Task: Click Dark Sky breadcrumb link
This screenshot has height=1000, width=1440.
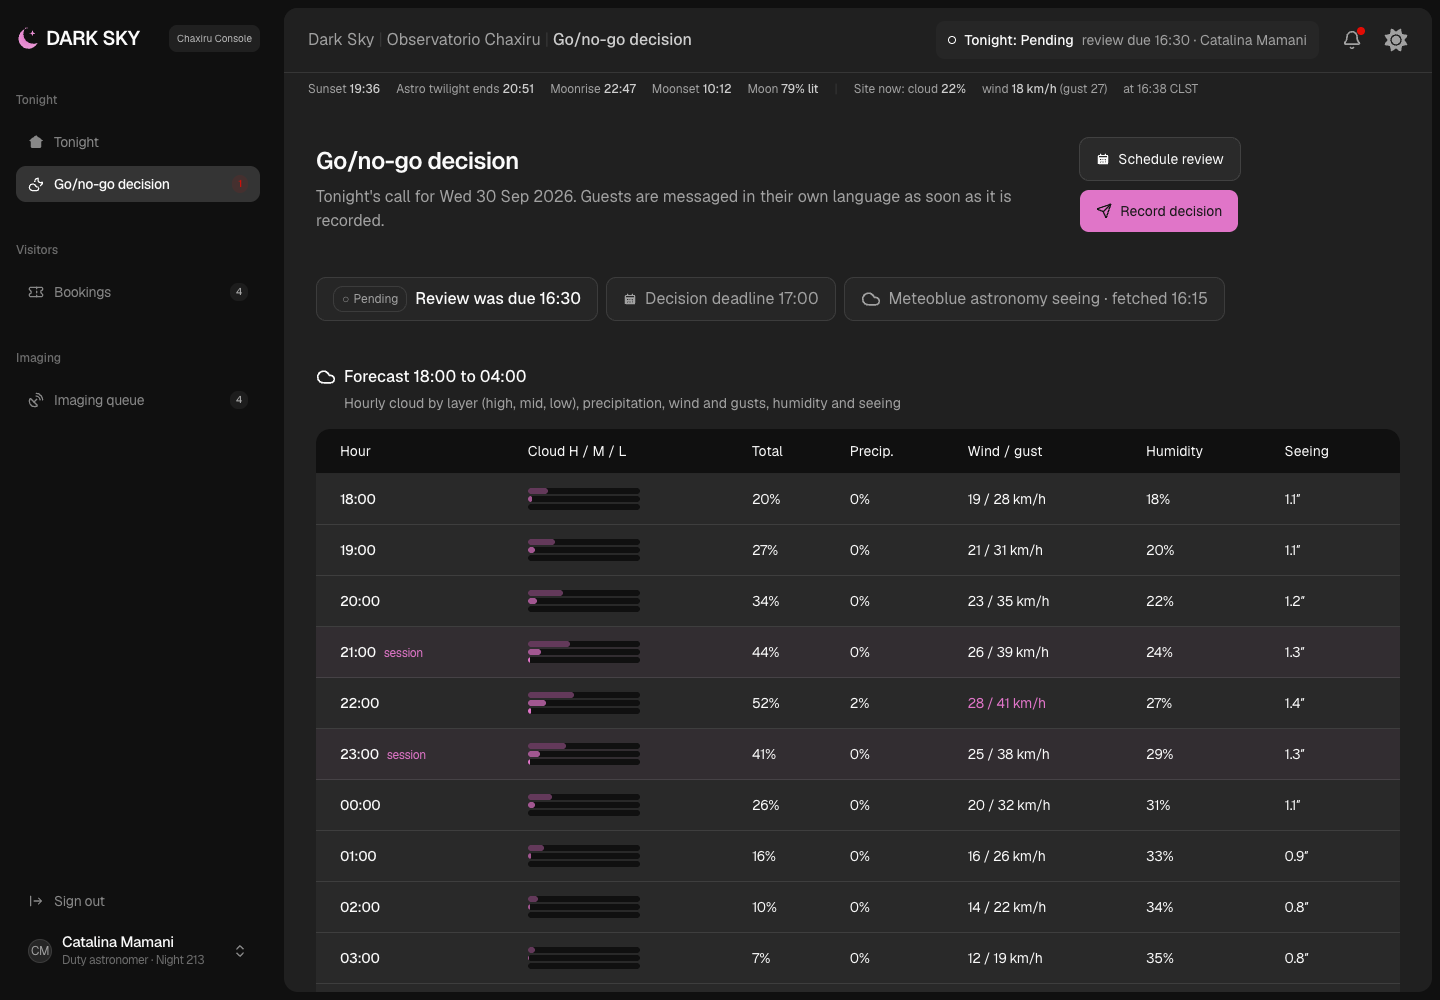Action: (x=341, y=40)
